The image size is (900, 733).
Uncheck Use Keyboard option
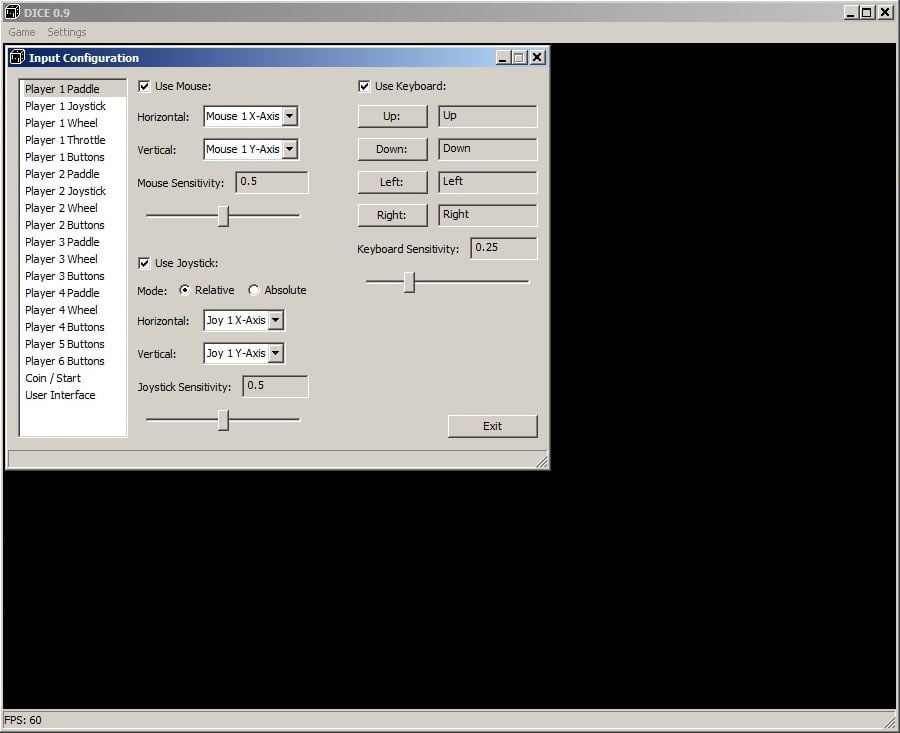[364, 86]
